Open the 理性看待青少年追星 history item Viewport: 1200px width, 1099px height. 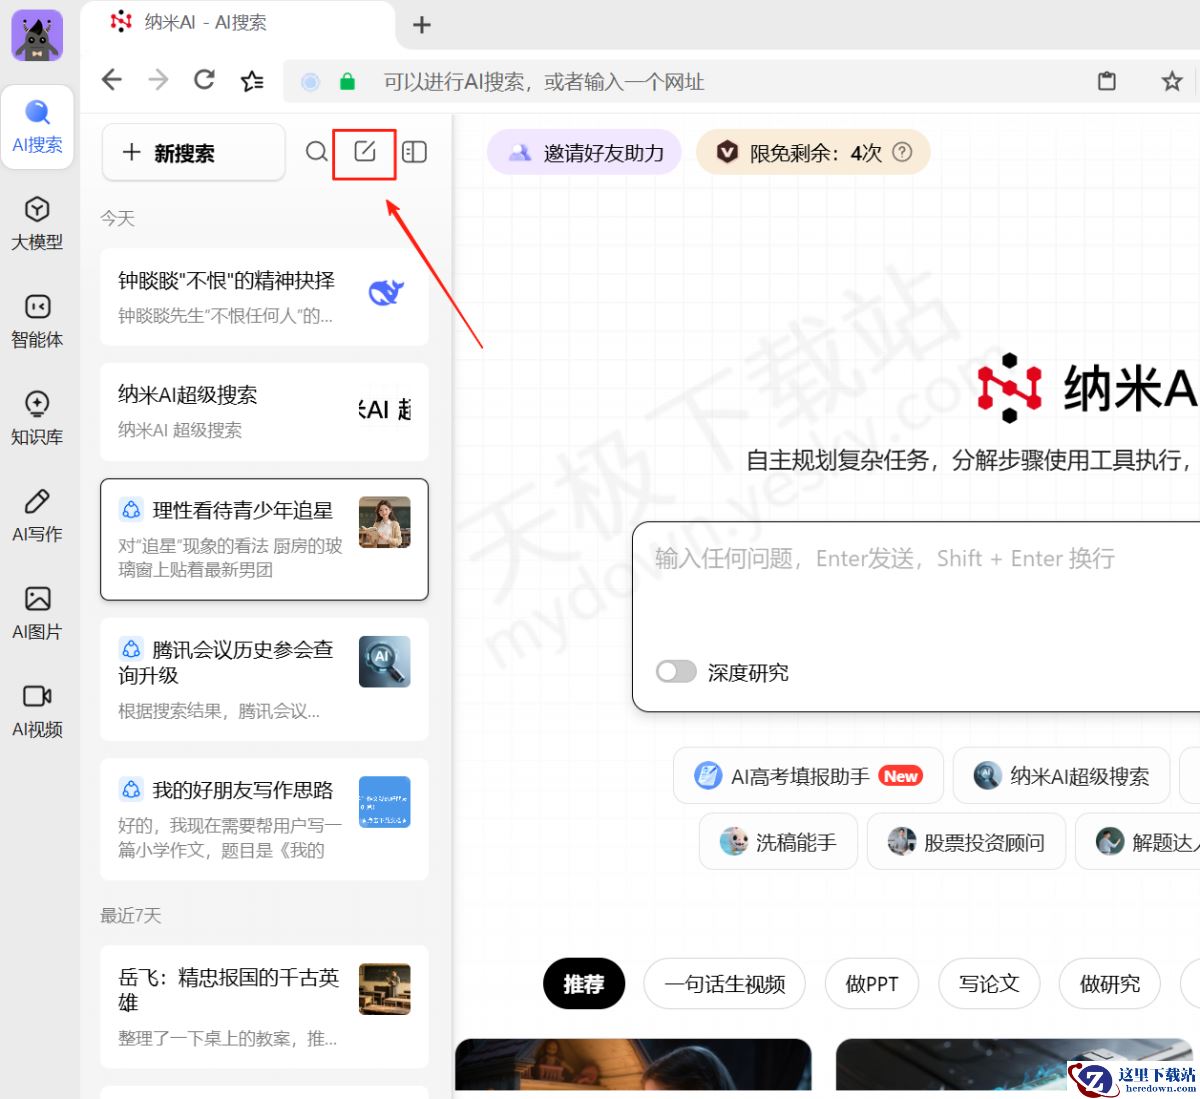(x=264, y=539)
